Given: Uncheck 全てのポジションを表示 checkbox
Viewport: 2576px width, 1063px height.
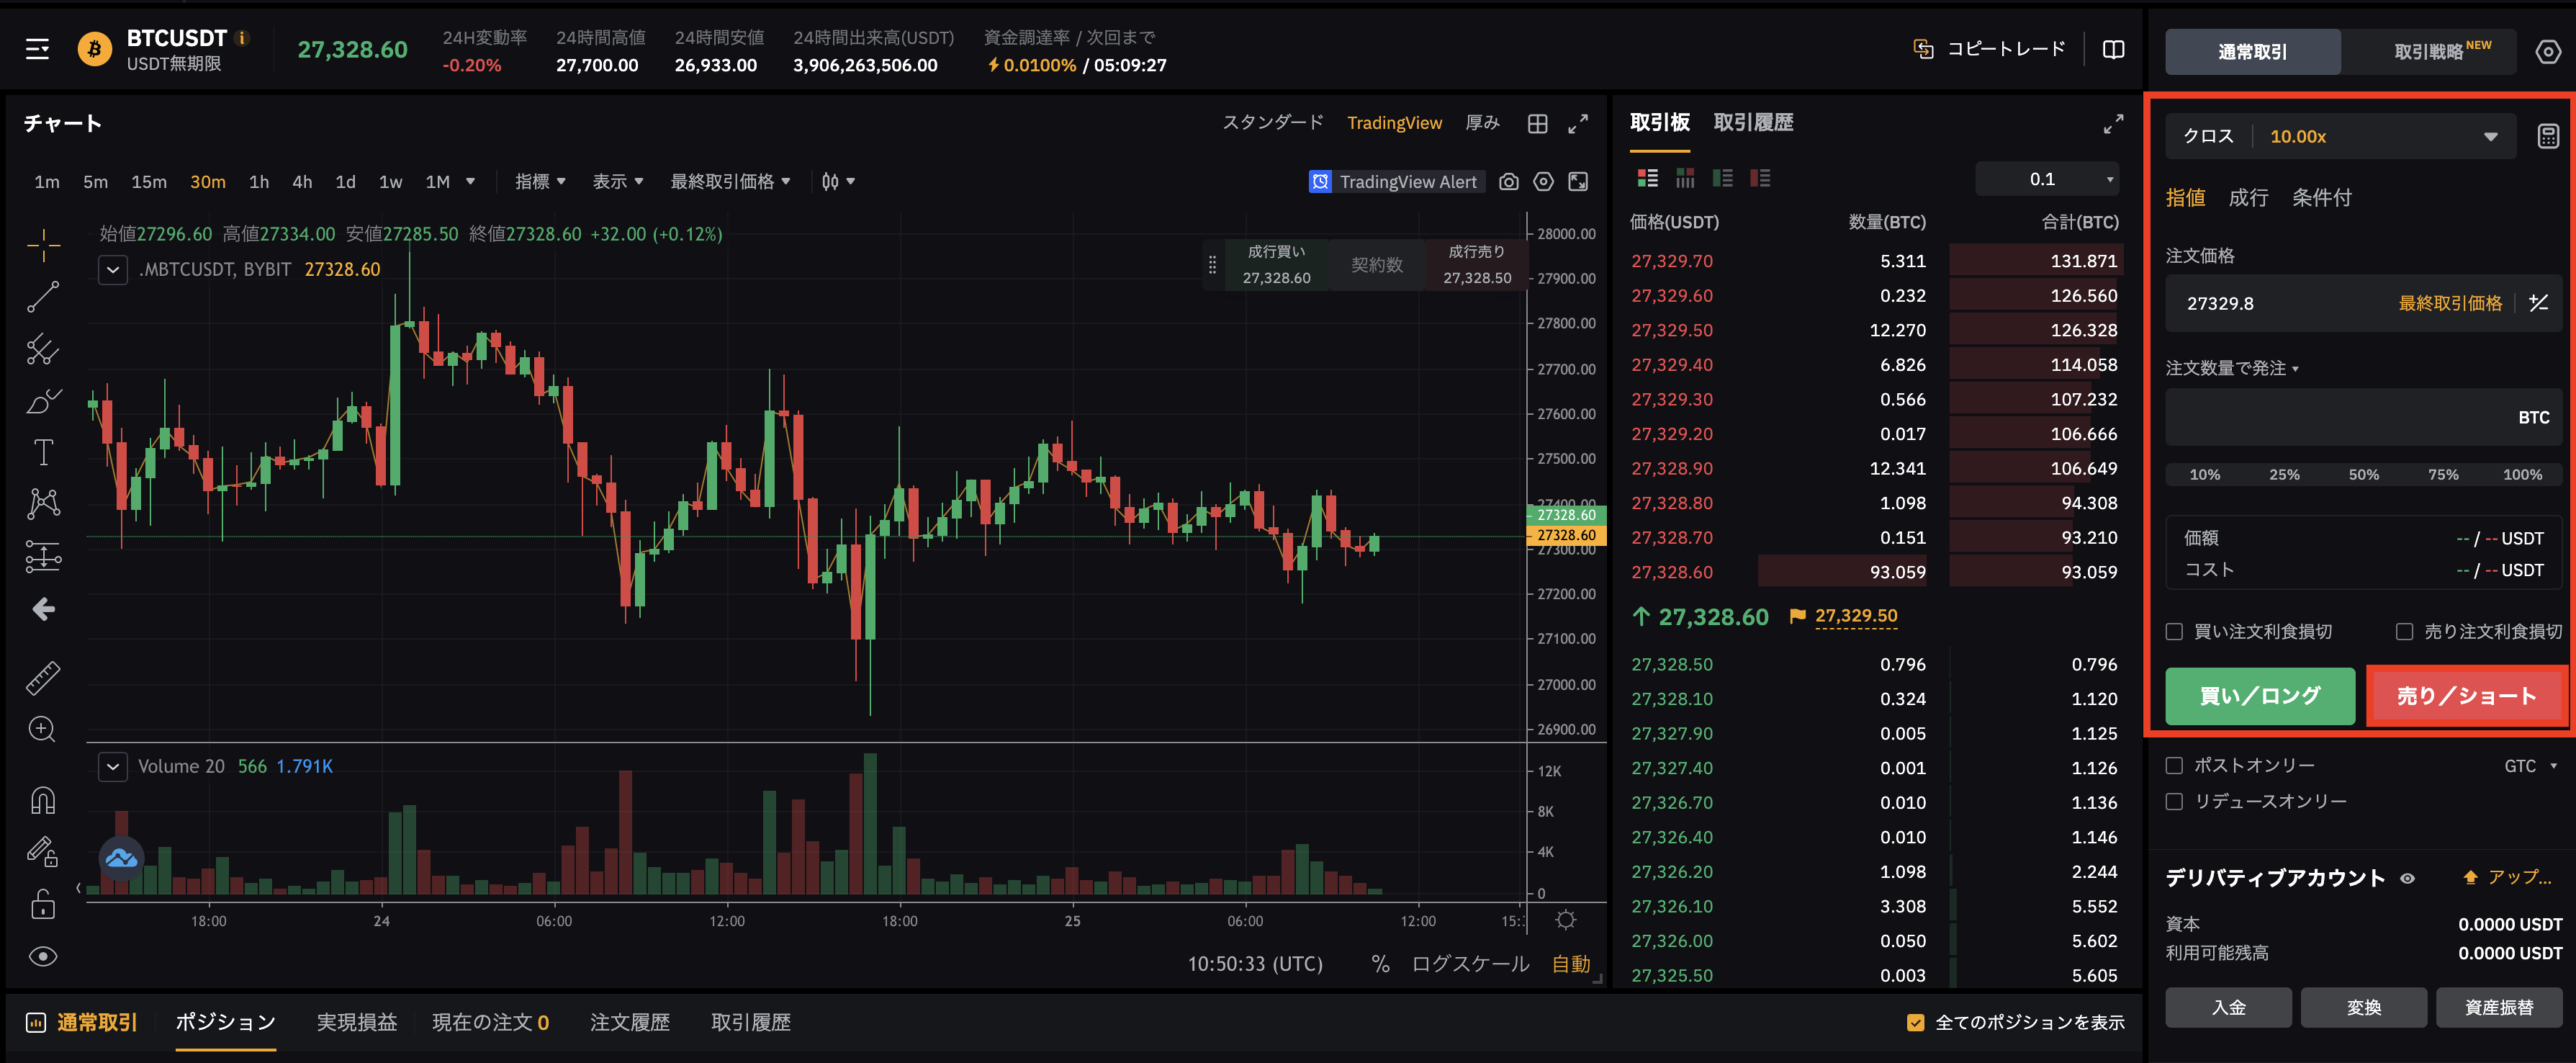Looking at the screenshot, I should tap(1915, 1023).
